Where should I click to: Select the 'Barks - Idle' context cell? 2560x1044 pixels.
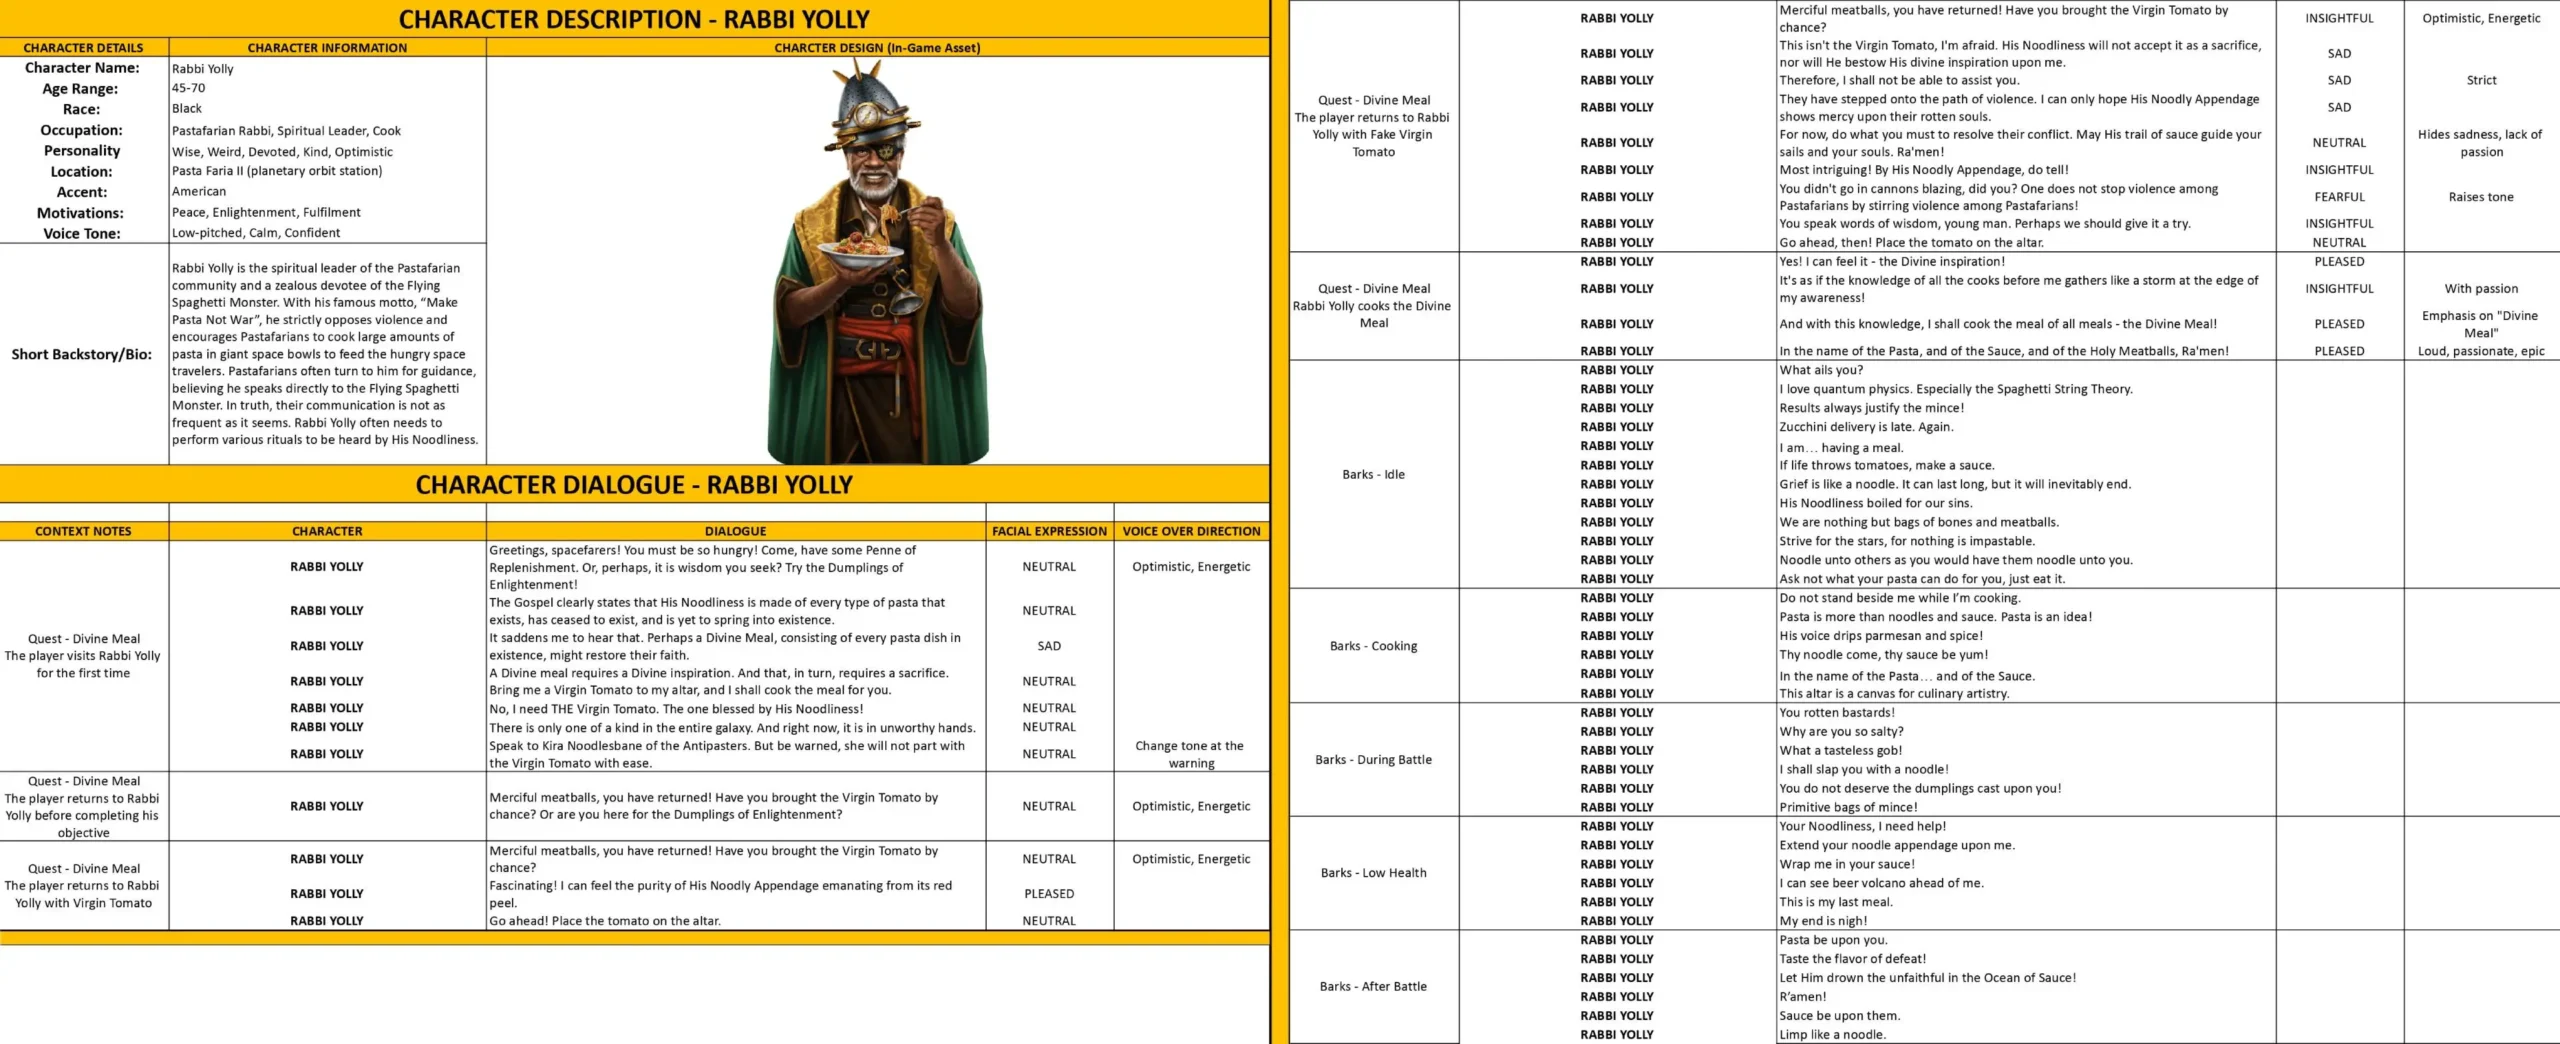coord(1373,474)
